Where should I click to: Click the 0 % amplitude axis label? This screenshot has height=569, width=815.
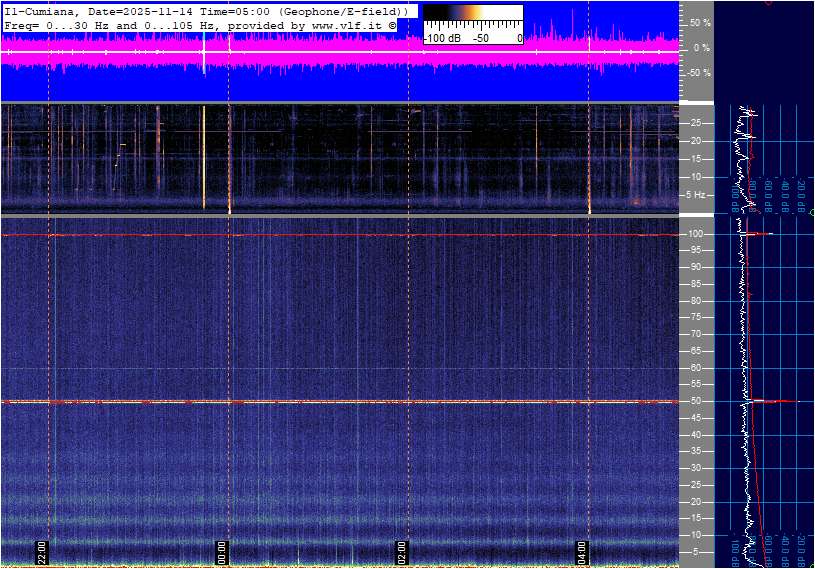701,47
